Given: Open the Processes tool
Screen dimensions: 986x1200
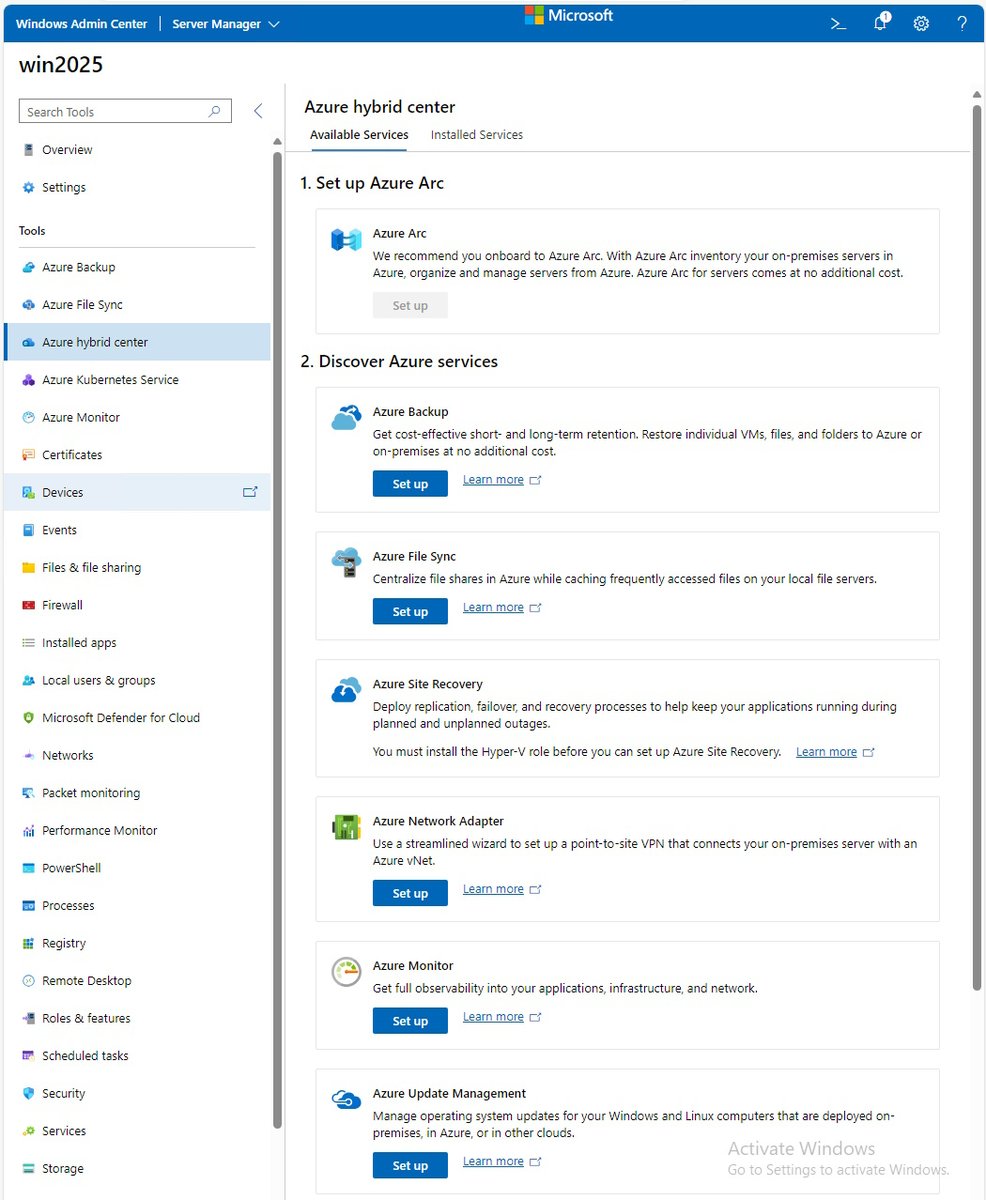Looking at the screenshot, I should (137, 906).
